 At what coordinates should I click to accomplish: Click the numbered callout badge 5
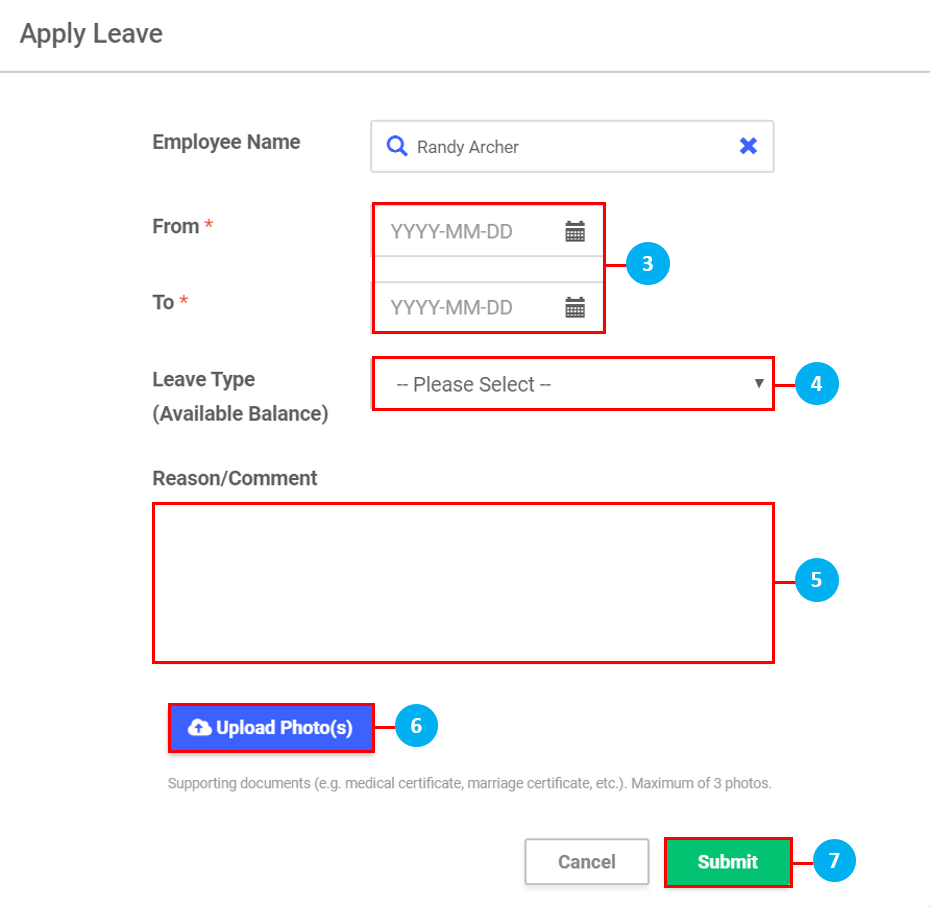[x=816, y=579]
